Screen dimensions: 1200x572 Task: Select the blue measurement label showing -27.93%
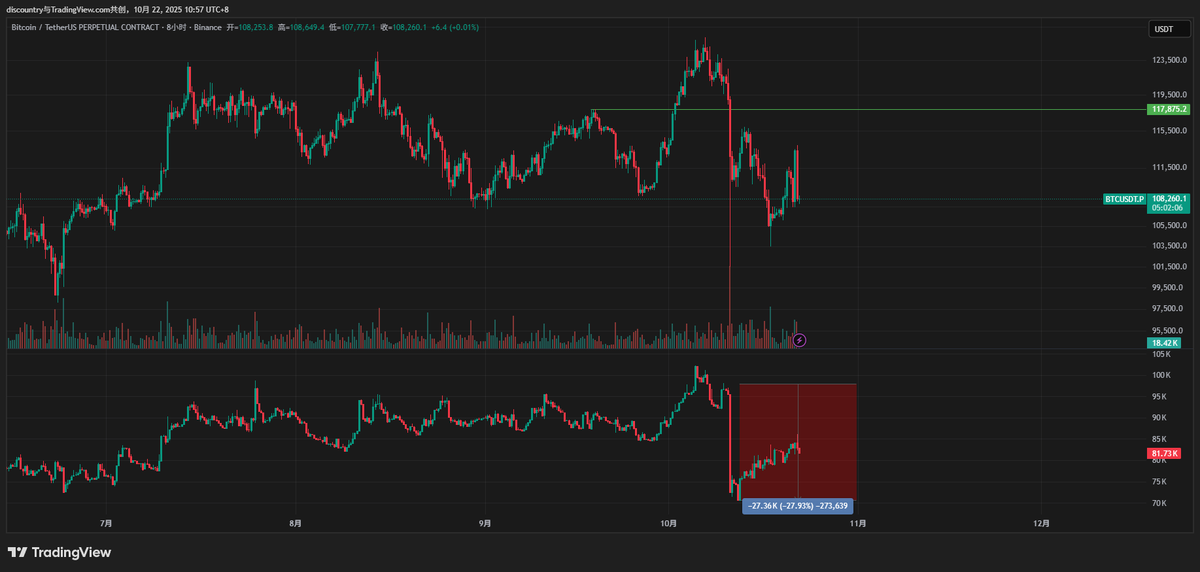point(797,506)
